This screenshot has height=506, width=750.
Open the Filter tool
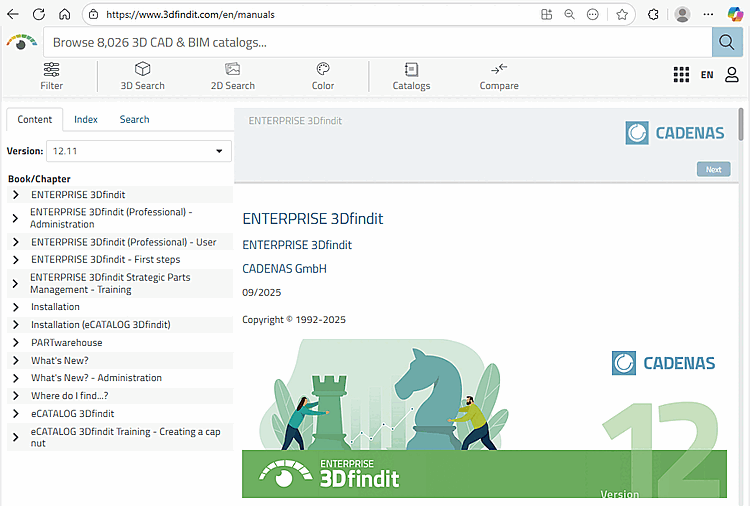(x=51, y=77)
